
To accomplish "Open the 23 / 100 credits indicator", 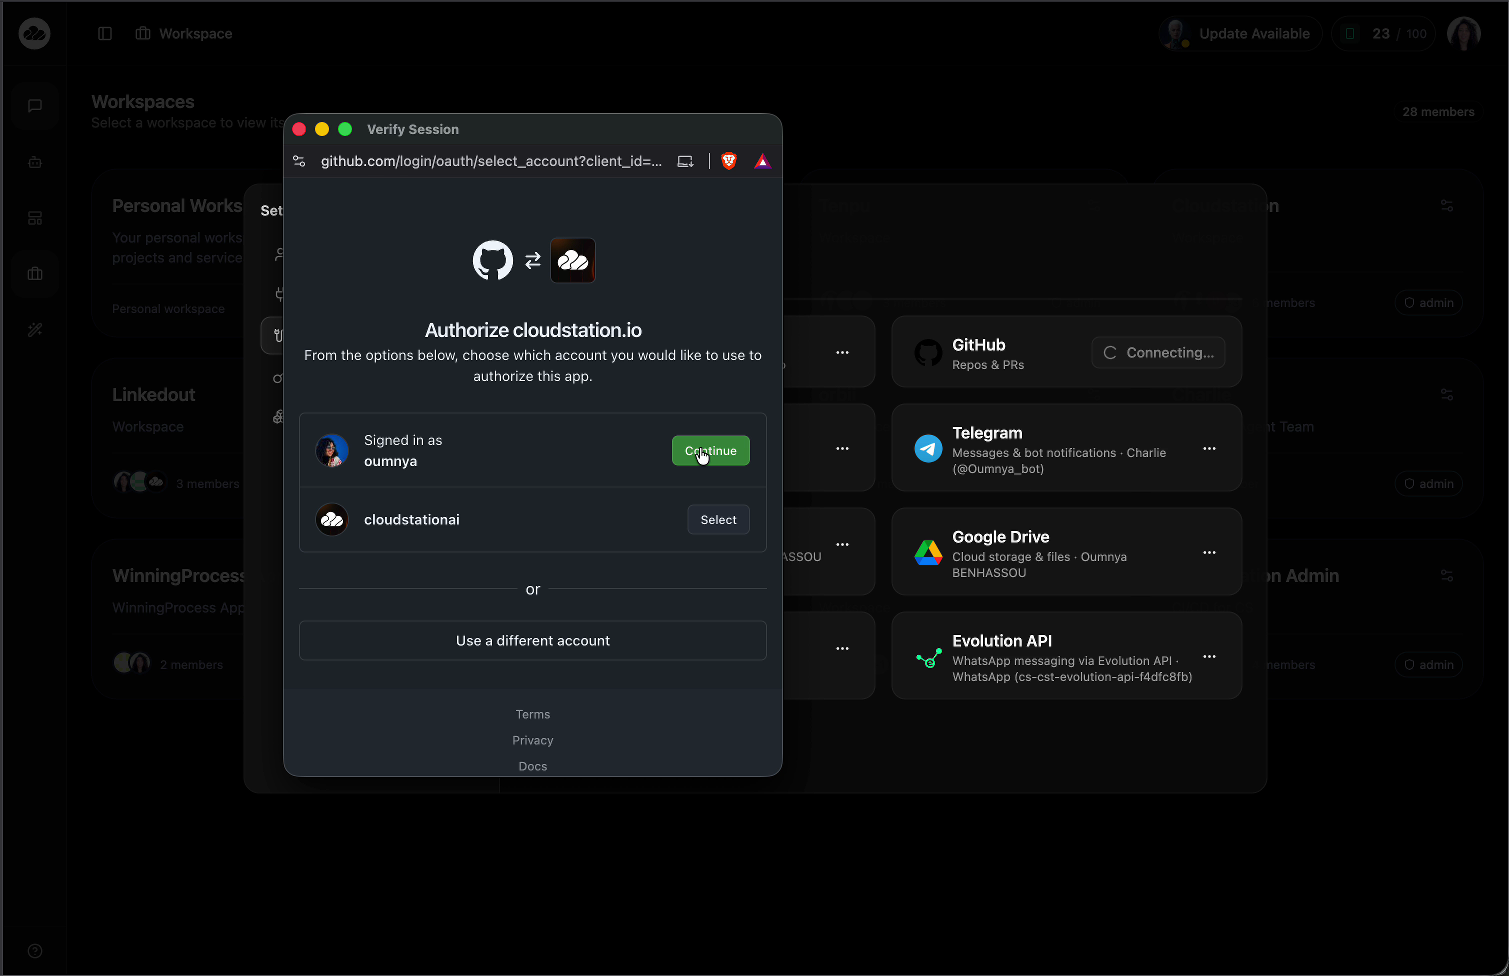I will coord(1384,33).
